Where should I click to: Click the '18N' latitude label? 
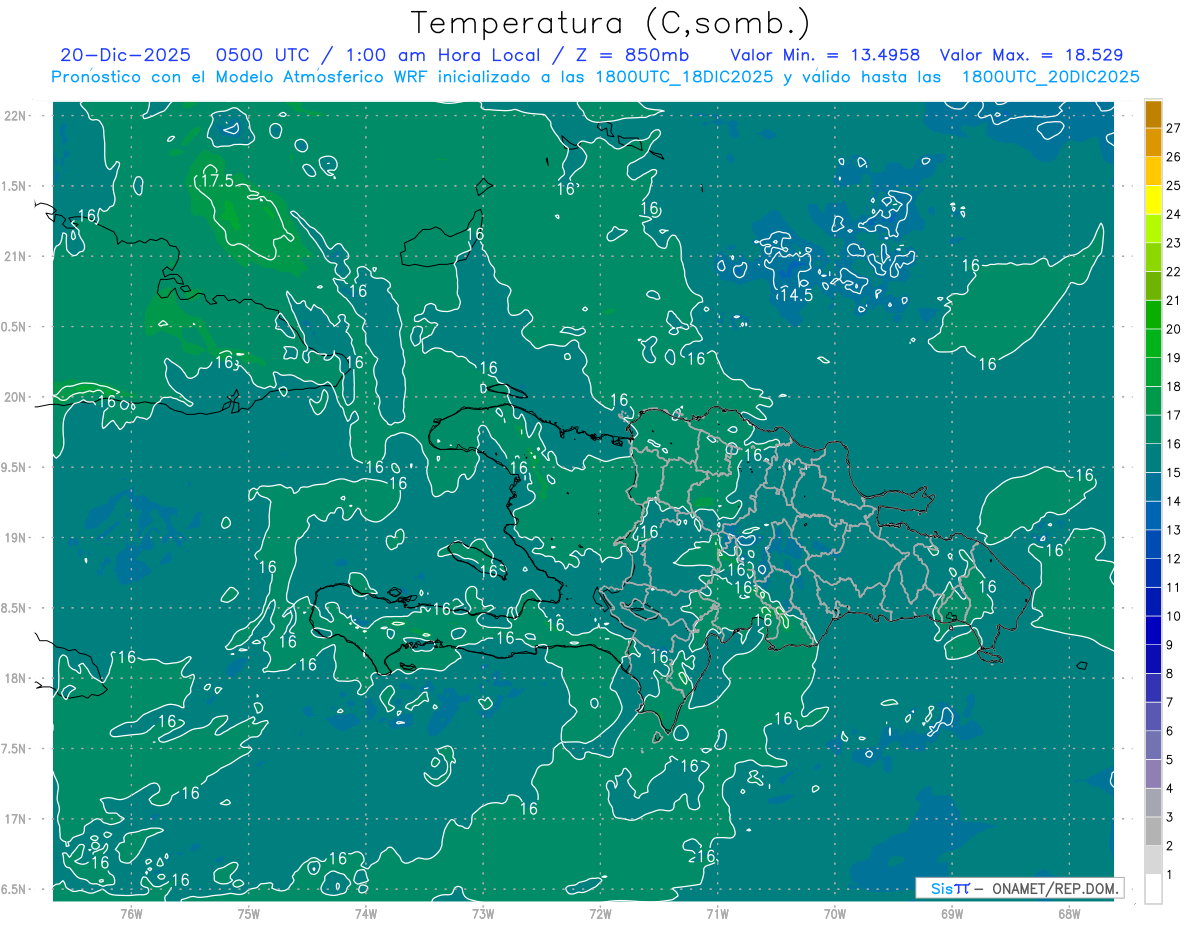[x=14, y=679]
